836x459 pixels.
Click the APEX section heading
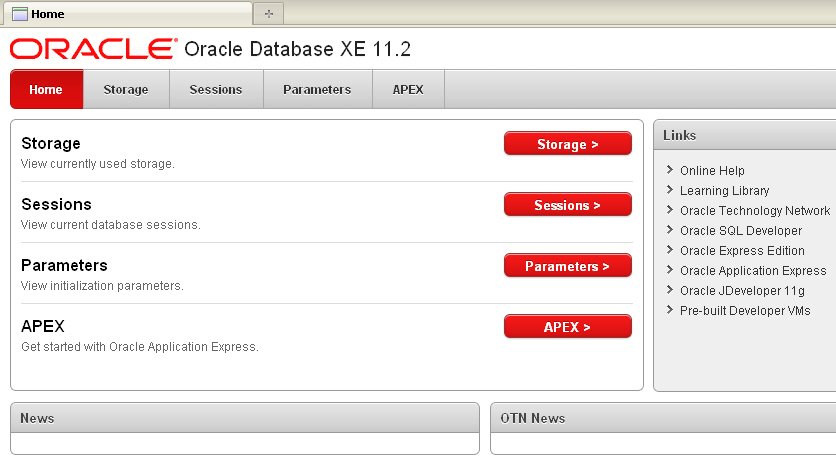(x=43, y=326)
